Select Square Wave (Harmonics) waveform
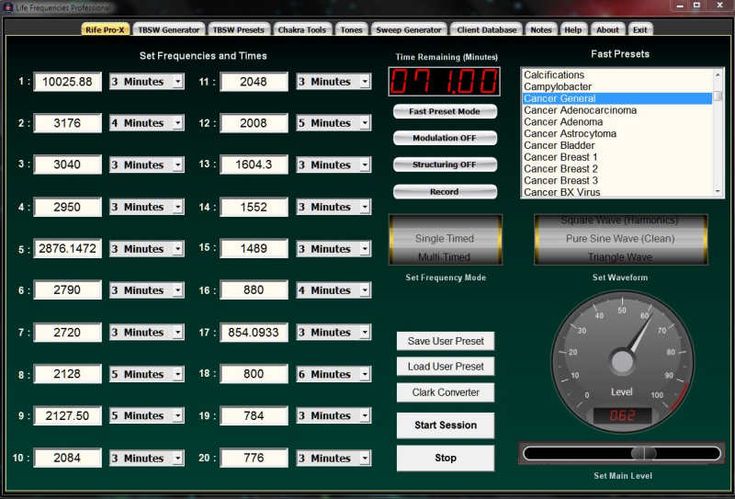The width and height of the screenshot is (735, 499). 620,220
